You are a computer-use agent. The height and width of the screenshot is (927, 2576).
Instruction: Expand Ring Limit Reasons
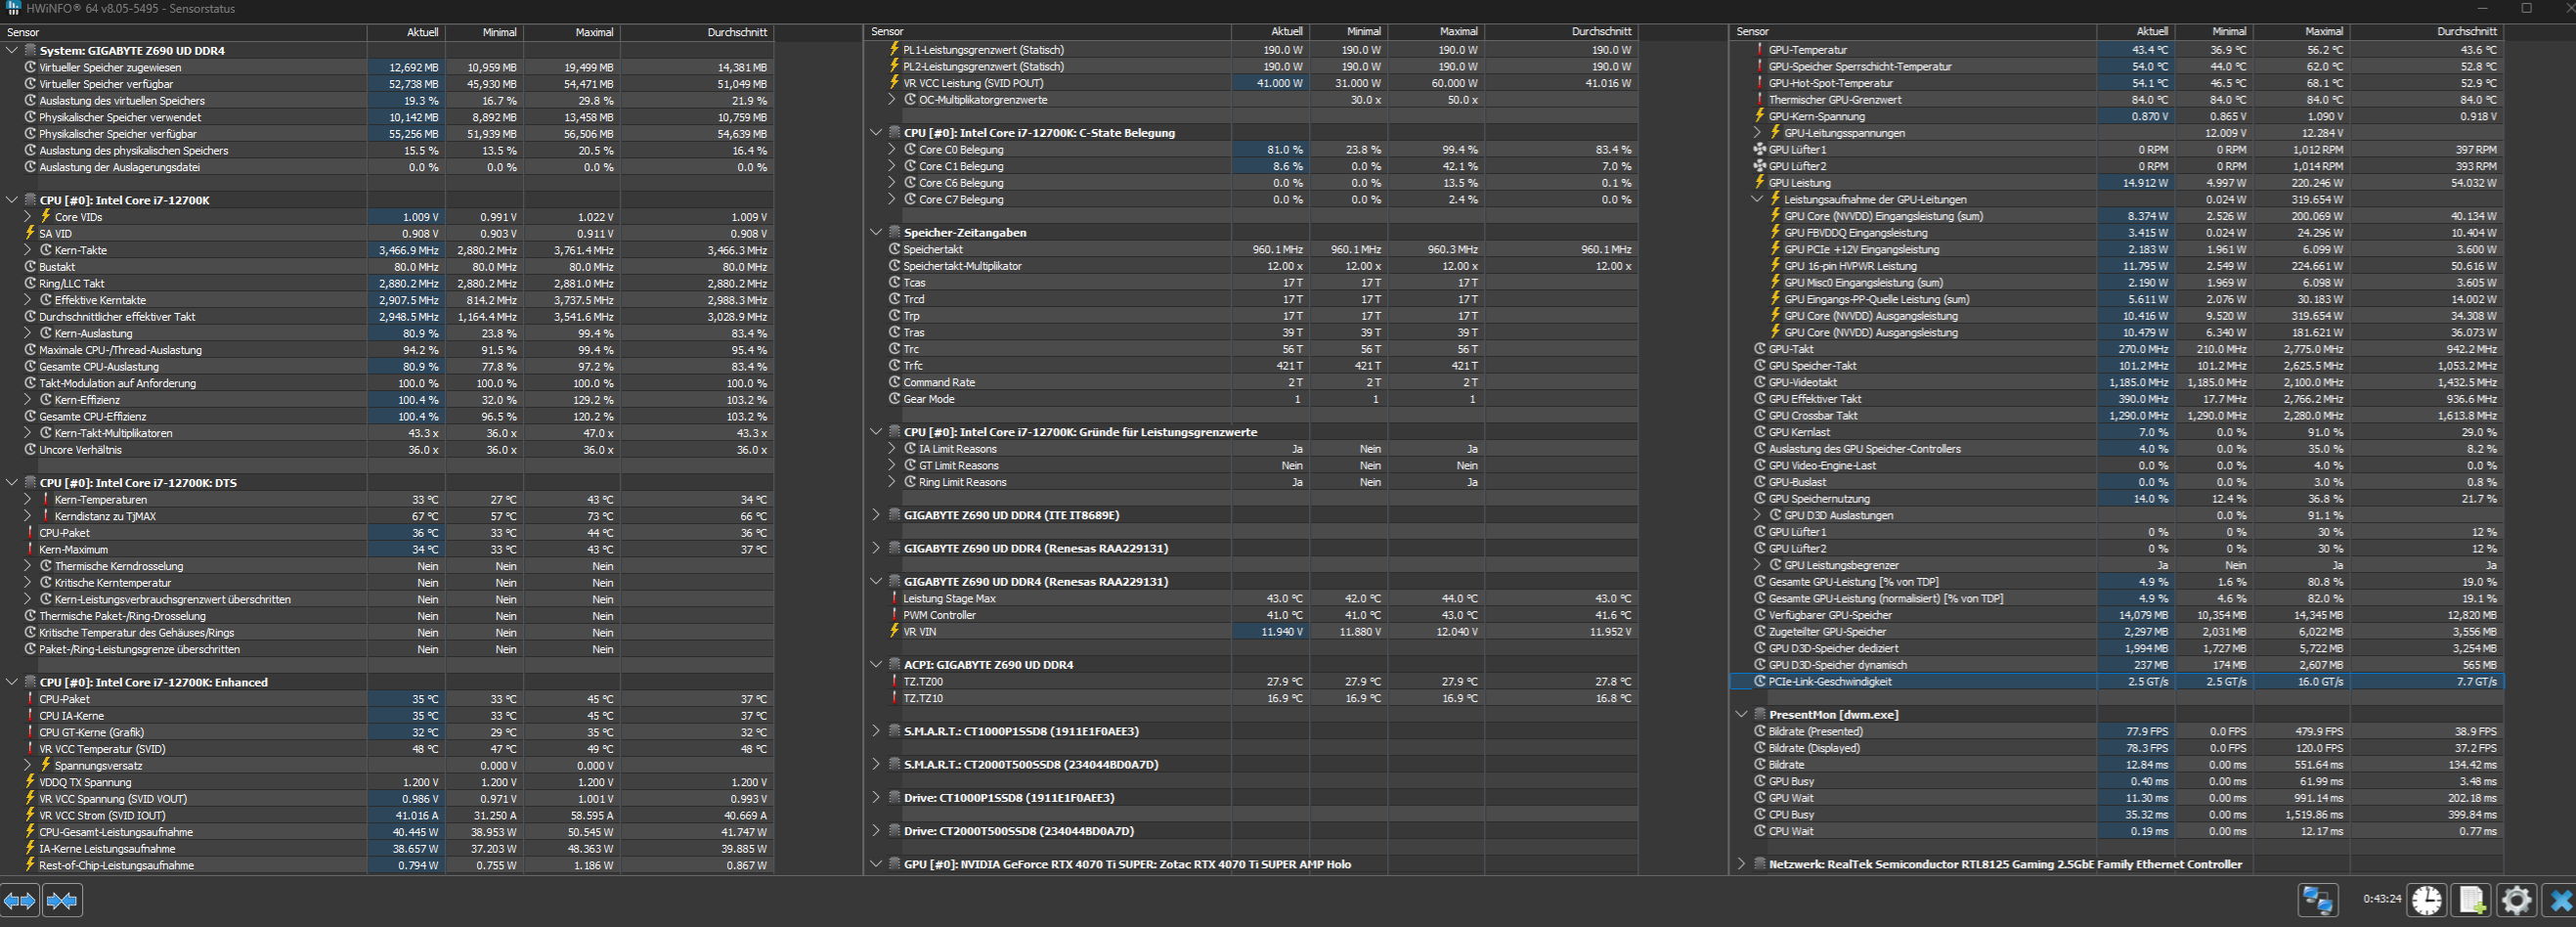tap(892, 482)
